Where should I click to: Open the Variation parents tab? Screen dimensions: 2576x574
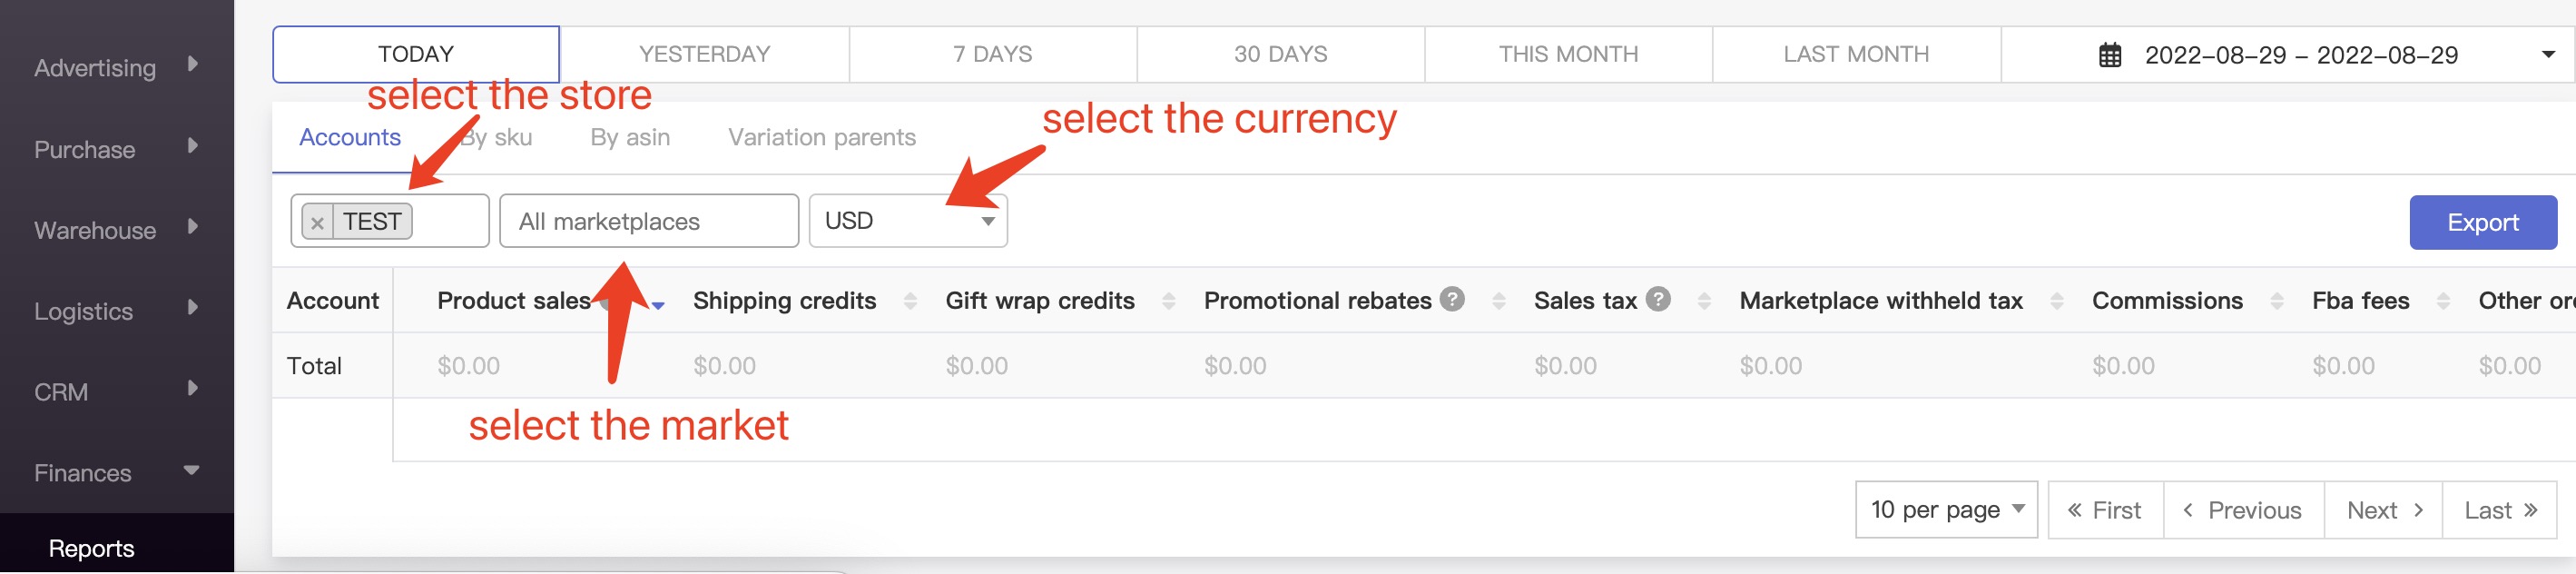tap(821, 137)
